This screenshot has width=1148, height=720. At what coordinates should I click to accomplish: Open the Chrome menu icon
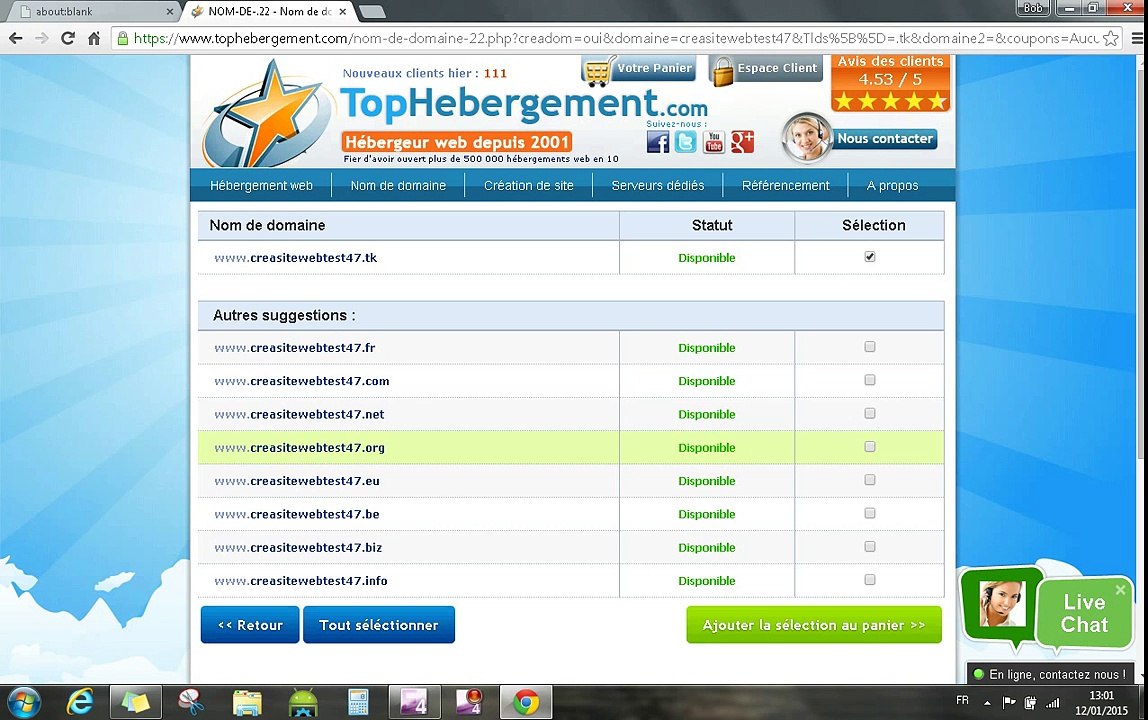1137,38
